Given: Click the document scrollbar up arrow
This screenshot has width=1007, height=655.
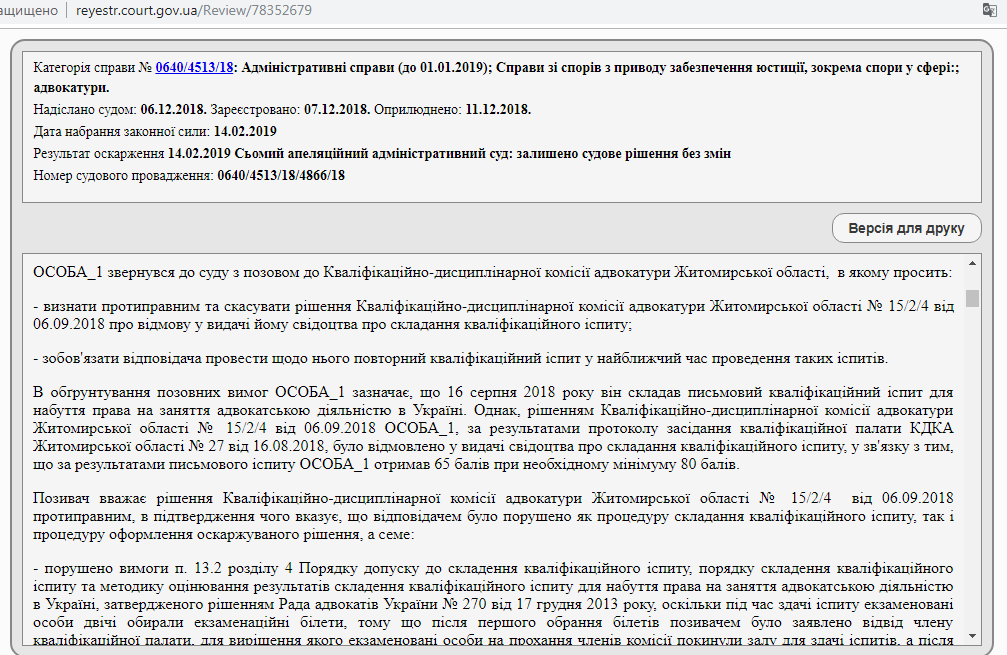Looking at the screenshot, I should pyautogui.click(x=972, y=263).
